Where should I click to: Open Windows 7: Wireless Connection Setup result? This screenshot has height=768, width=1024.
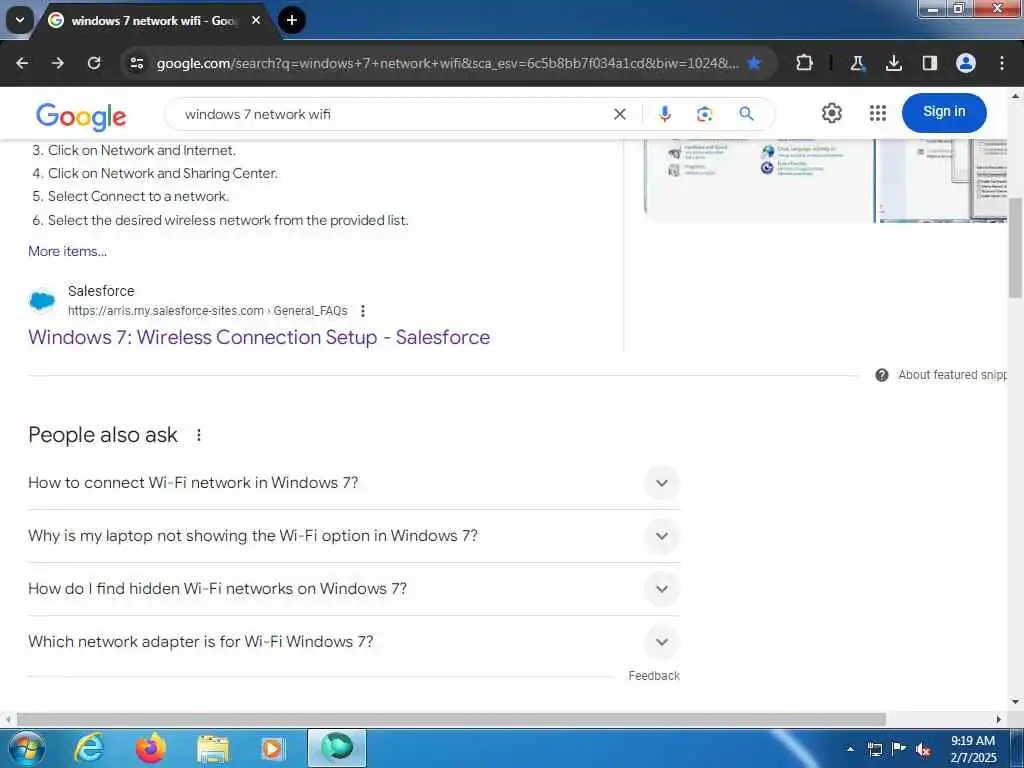259,337
